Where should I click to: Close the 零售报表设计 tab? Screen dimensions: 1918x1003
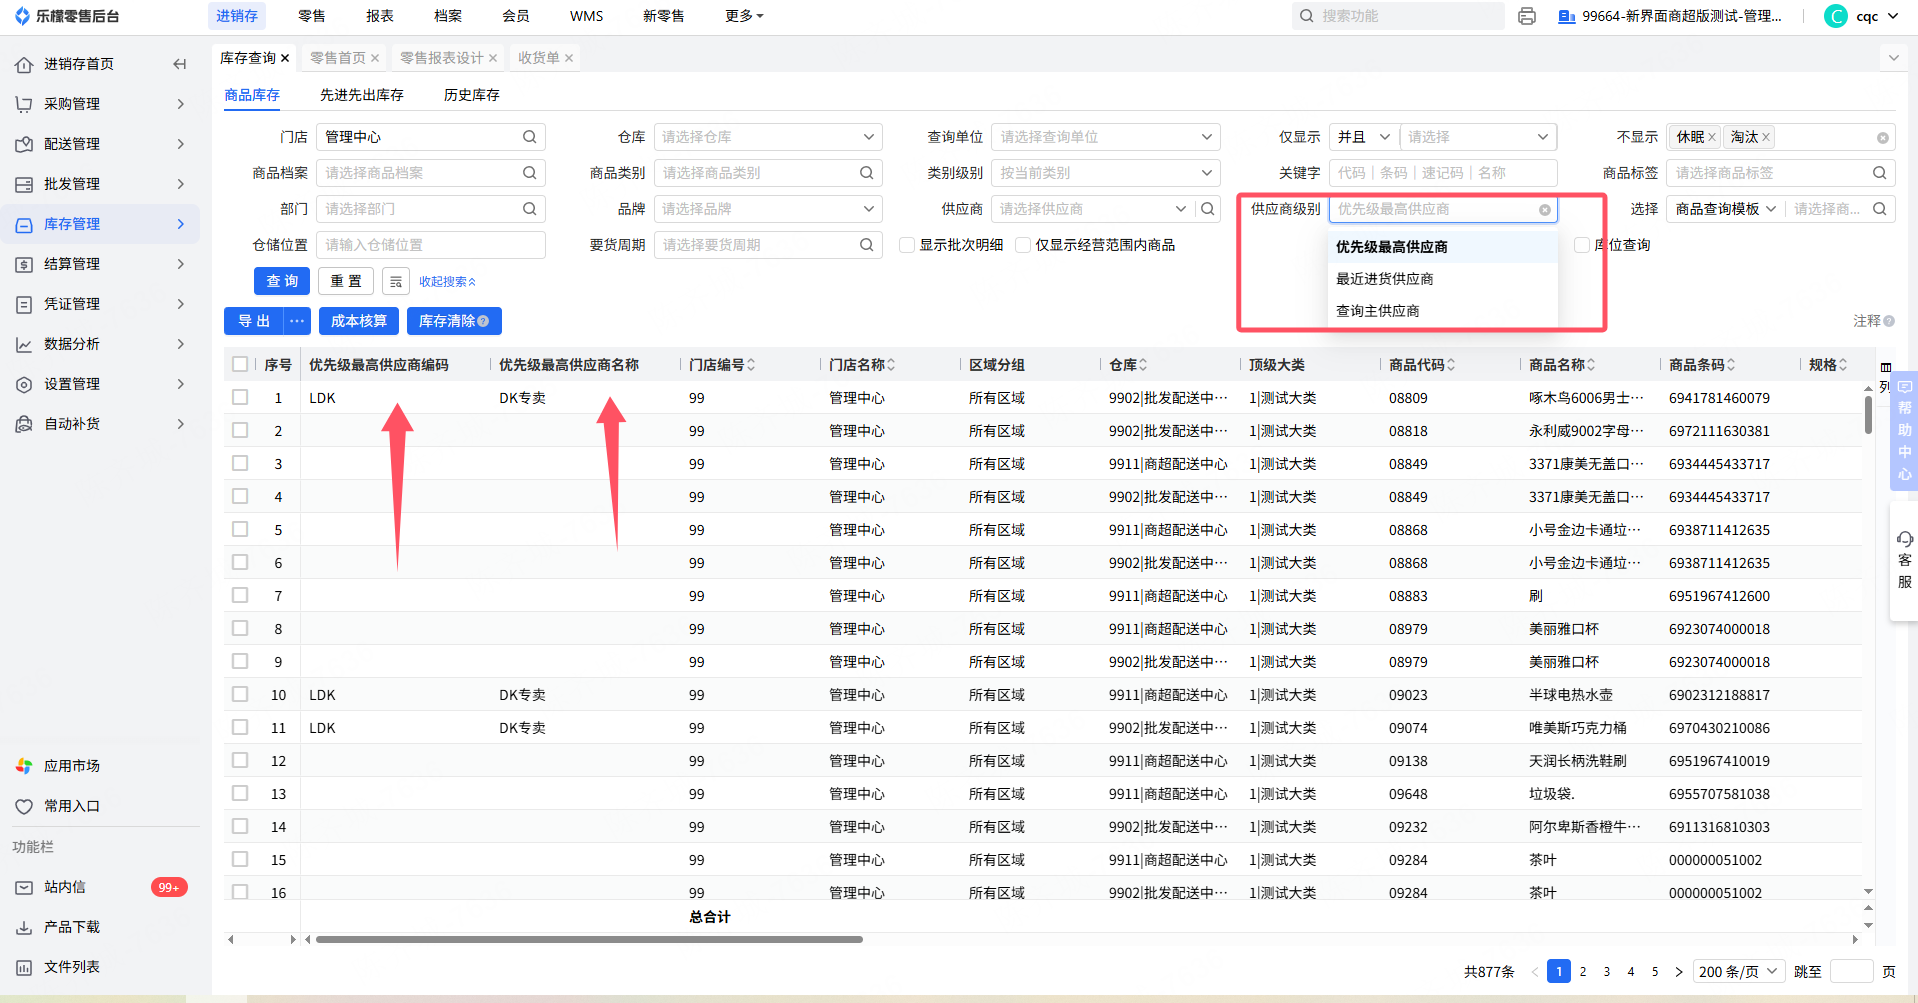pyautogui.click(x=493, y=58)
